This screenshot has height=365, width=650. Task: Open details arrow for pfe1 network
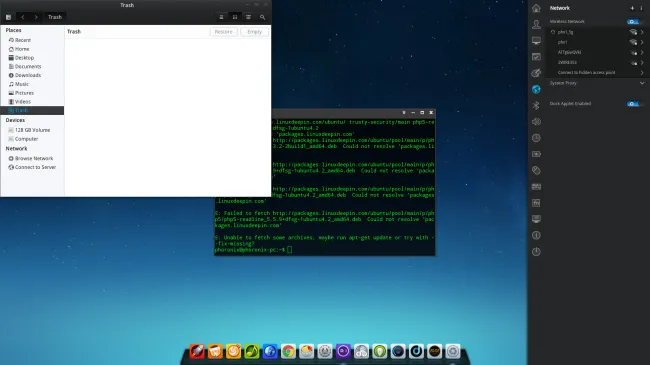pos(642,42)
